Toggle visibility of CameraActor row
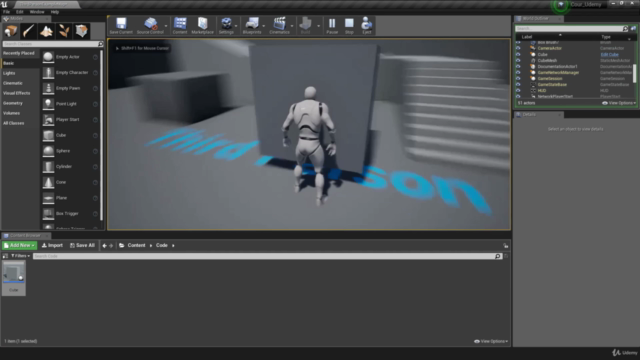640x360 pixels. click(518, 48)
